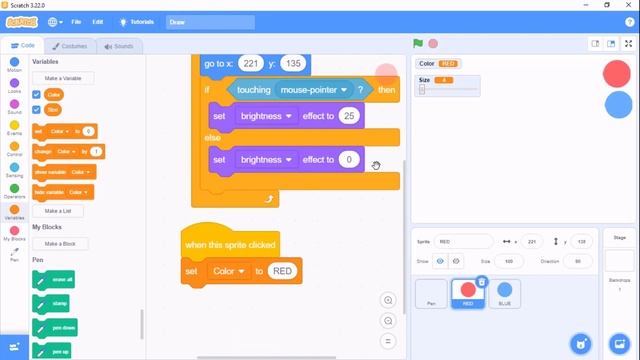The height and width of the screenshot is (360, 640).
Task: Click the erase all pen block
Action: (x=53, y=280)
